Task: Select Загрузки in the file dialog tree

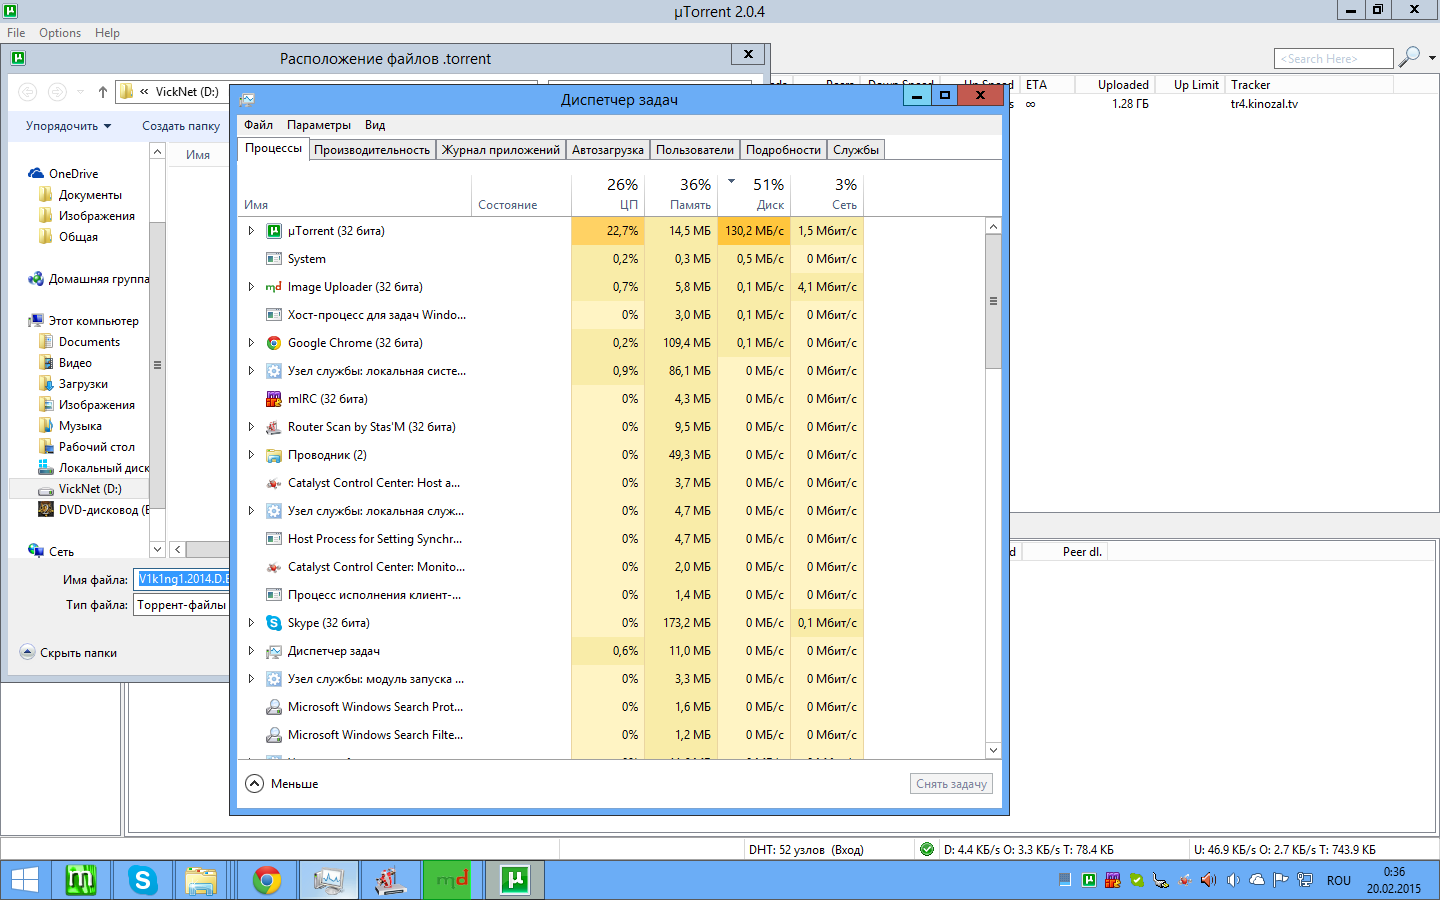Action: (x=83, y=384)
